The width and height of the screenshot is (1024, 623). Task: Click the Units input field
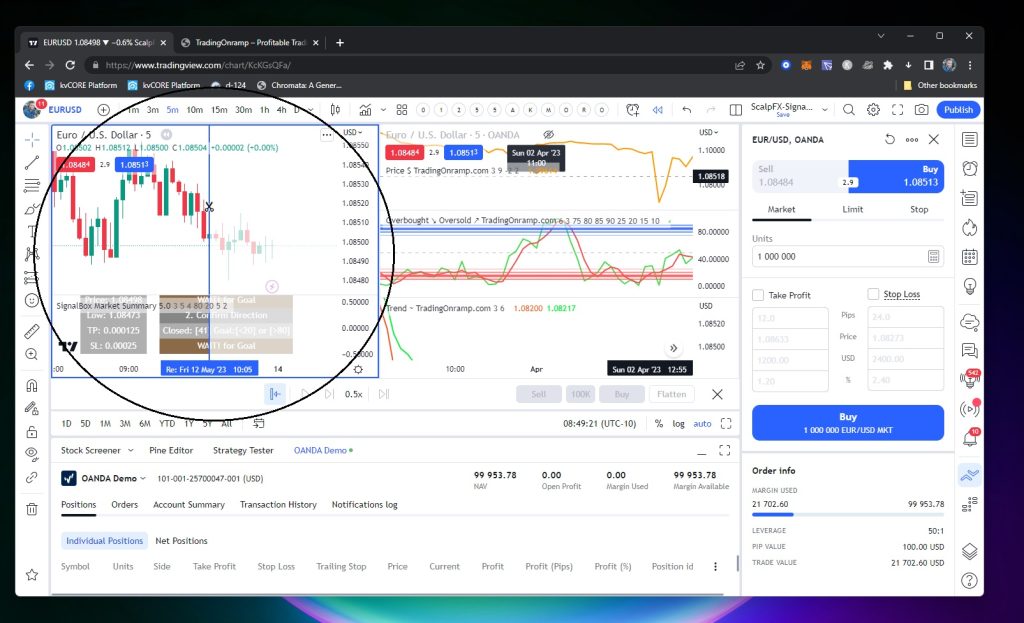(836, 256)
